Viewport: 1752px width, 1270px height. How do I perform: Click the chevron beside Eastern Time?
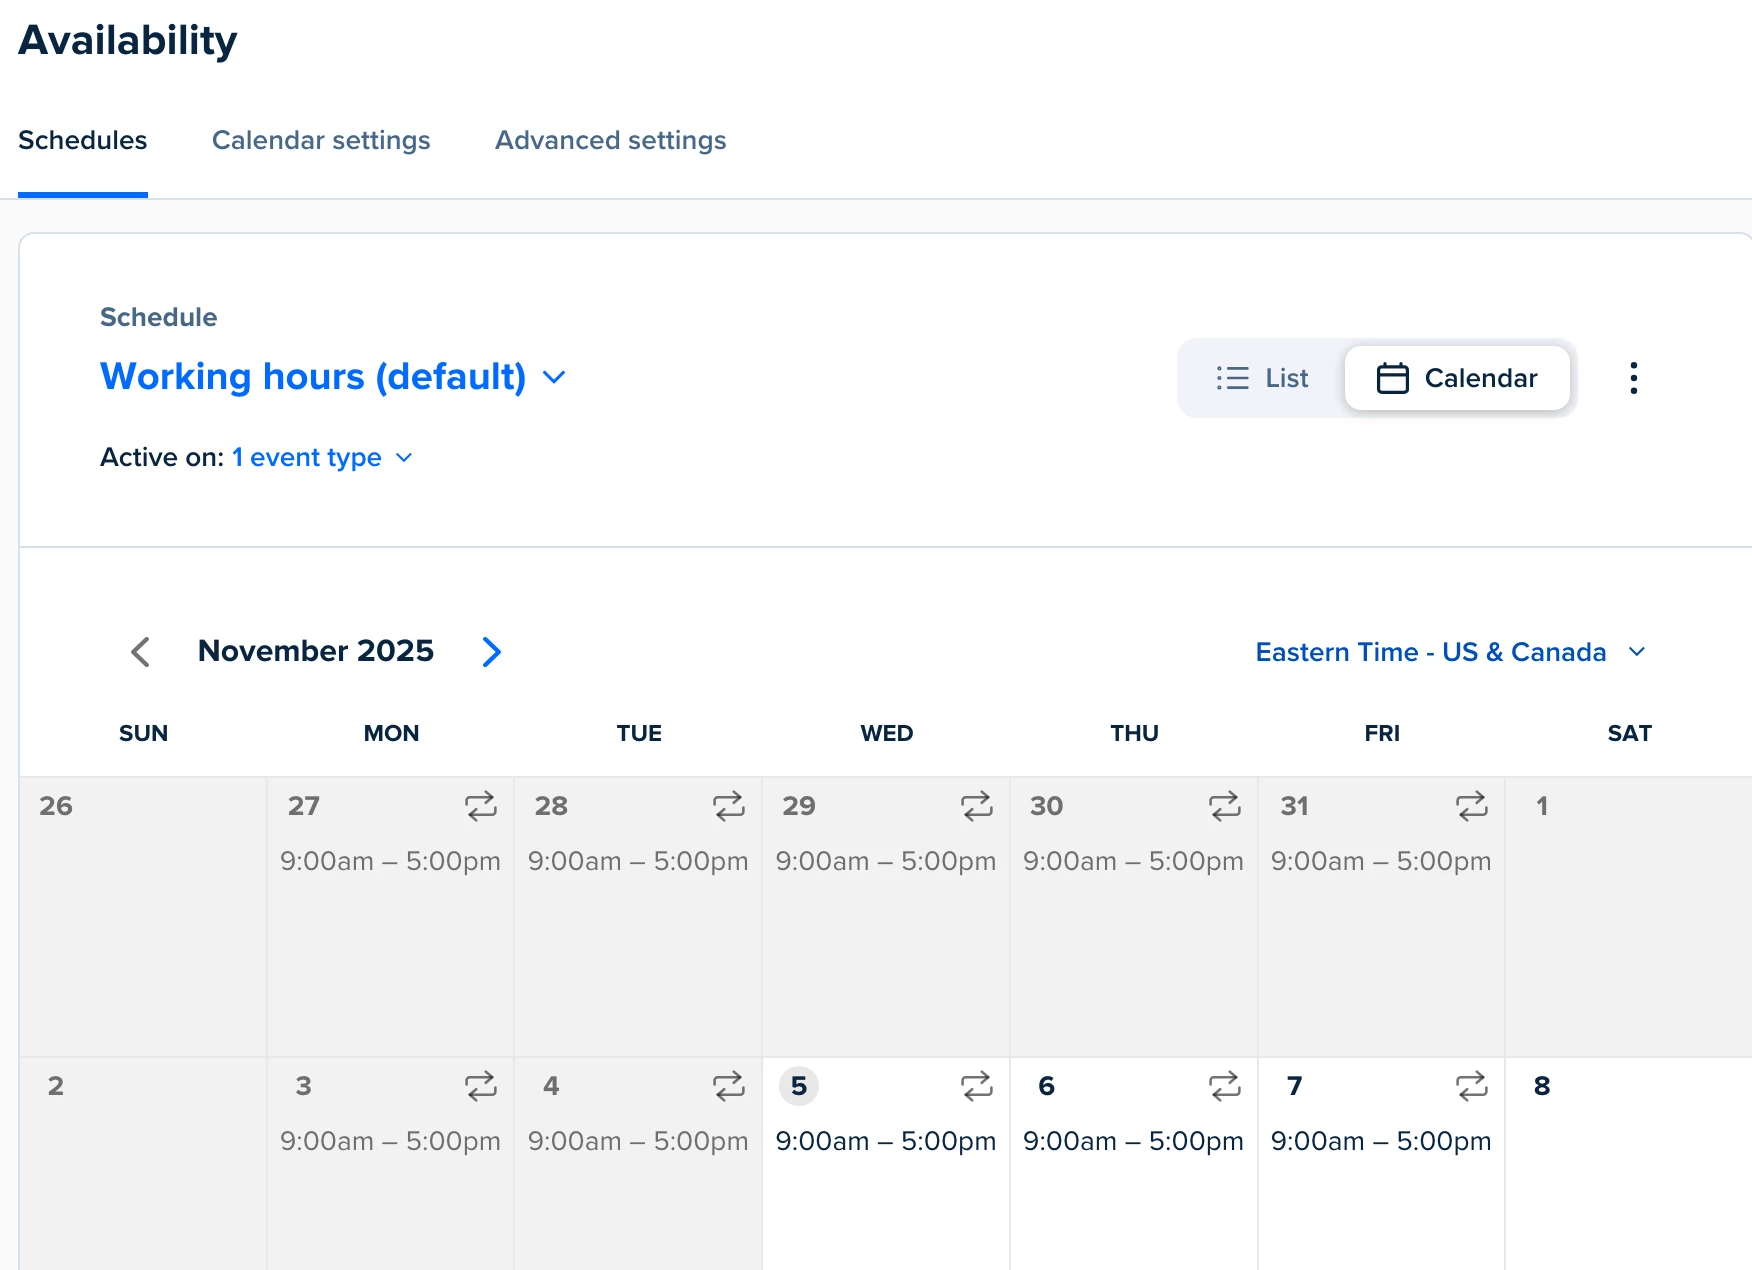click(x=1637, y=652)
